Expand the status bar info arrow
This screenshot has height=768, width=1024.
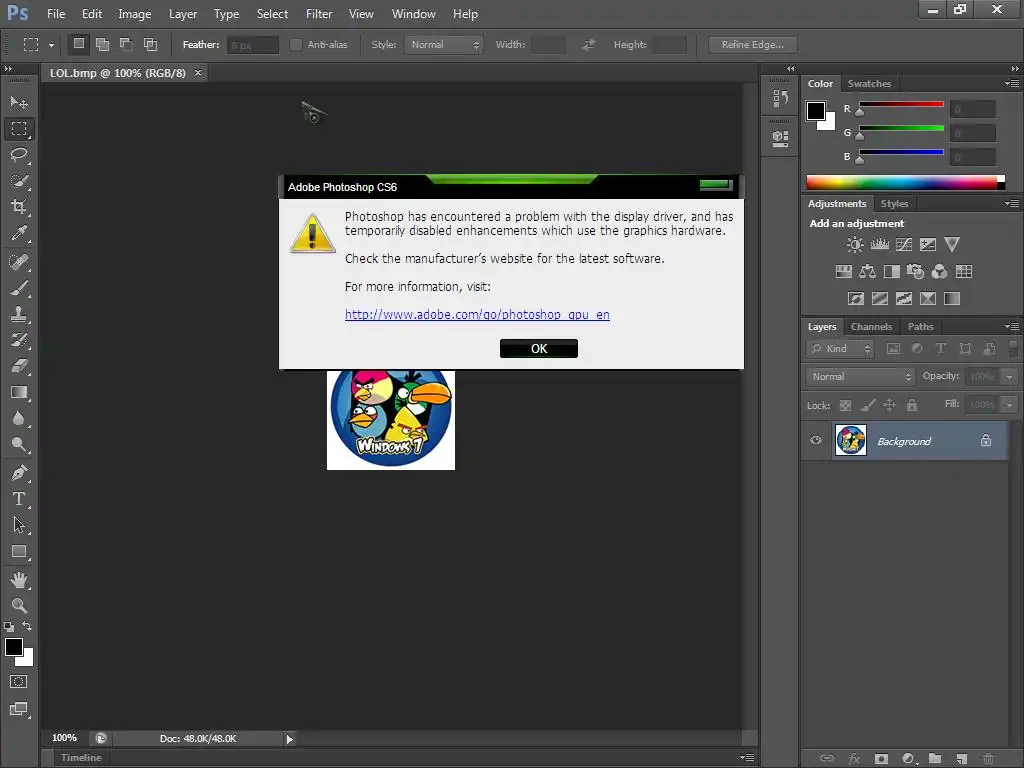(289, 739)
